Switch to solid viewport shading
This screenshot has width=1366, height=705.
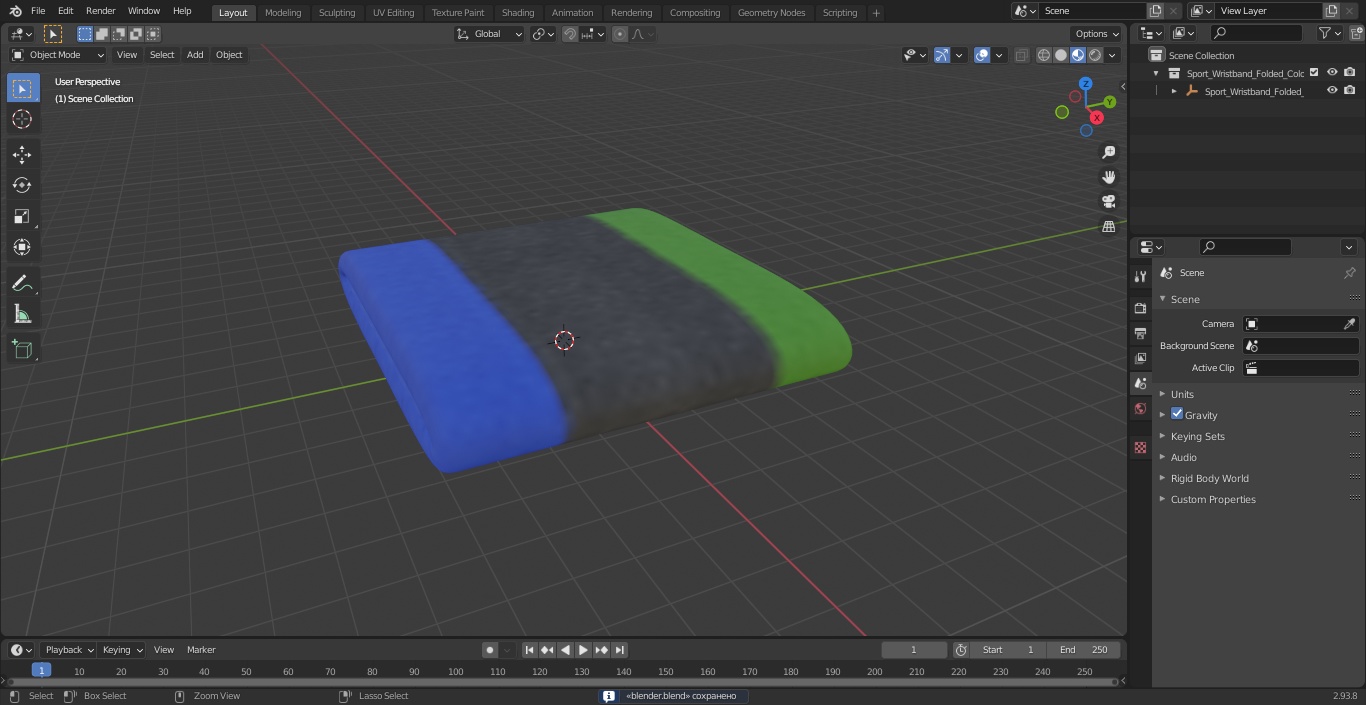tap(1061, 55)
